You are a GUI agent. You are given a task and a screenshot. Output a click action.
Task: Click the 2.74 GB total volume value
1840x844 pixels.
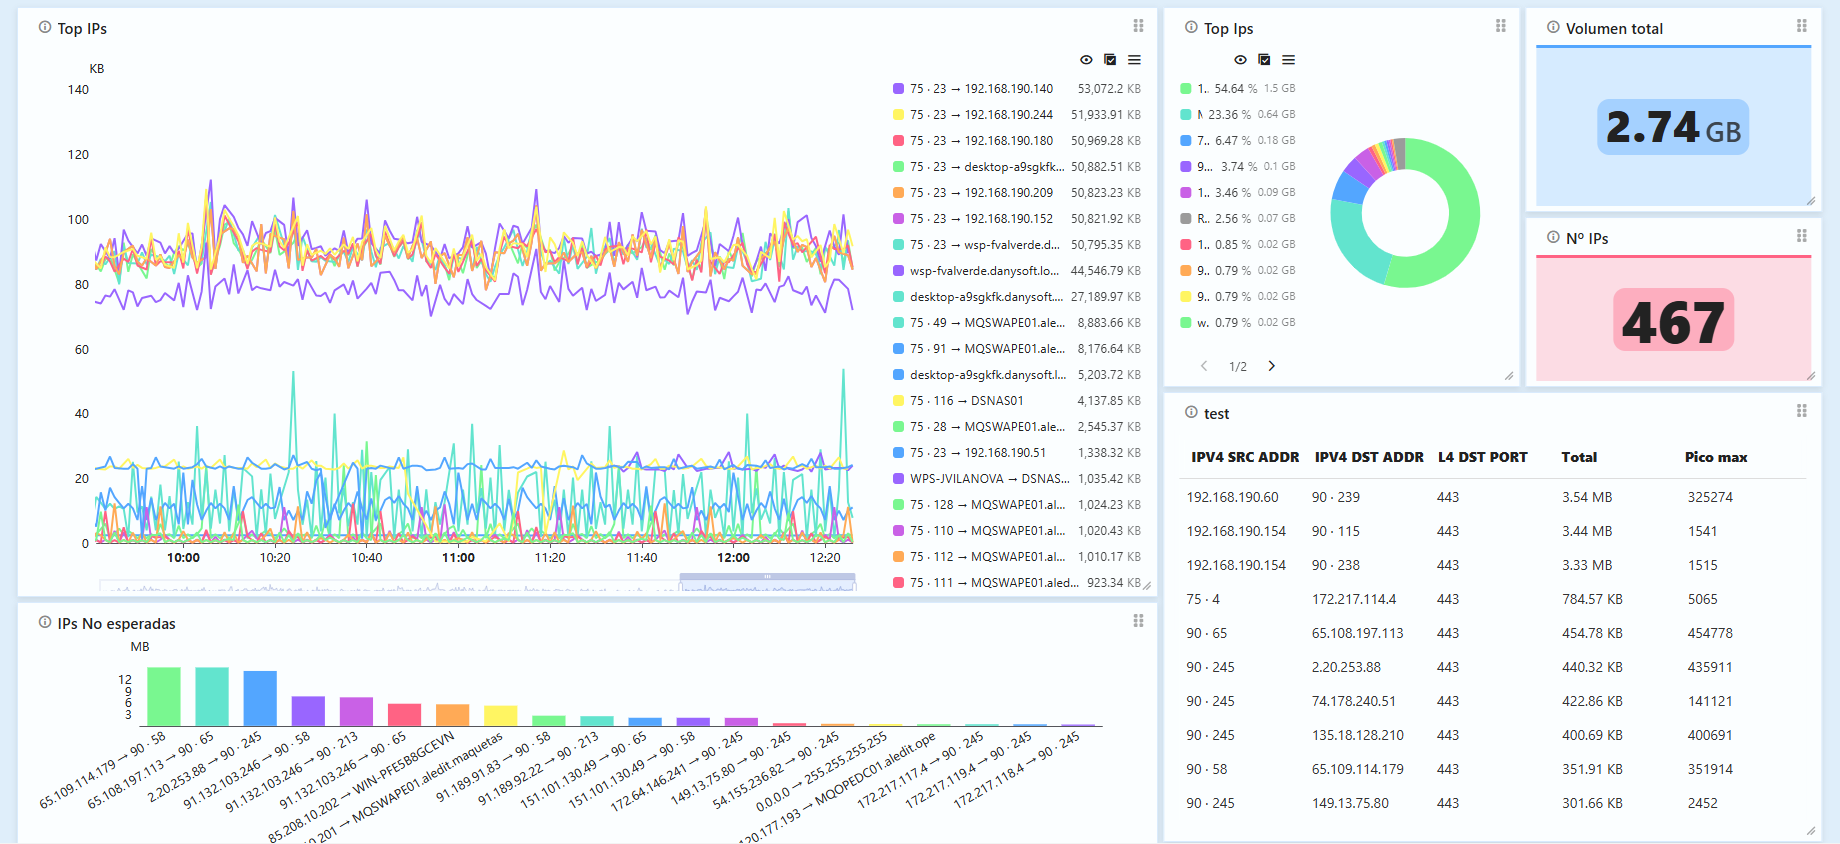coord(1673,127)
